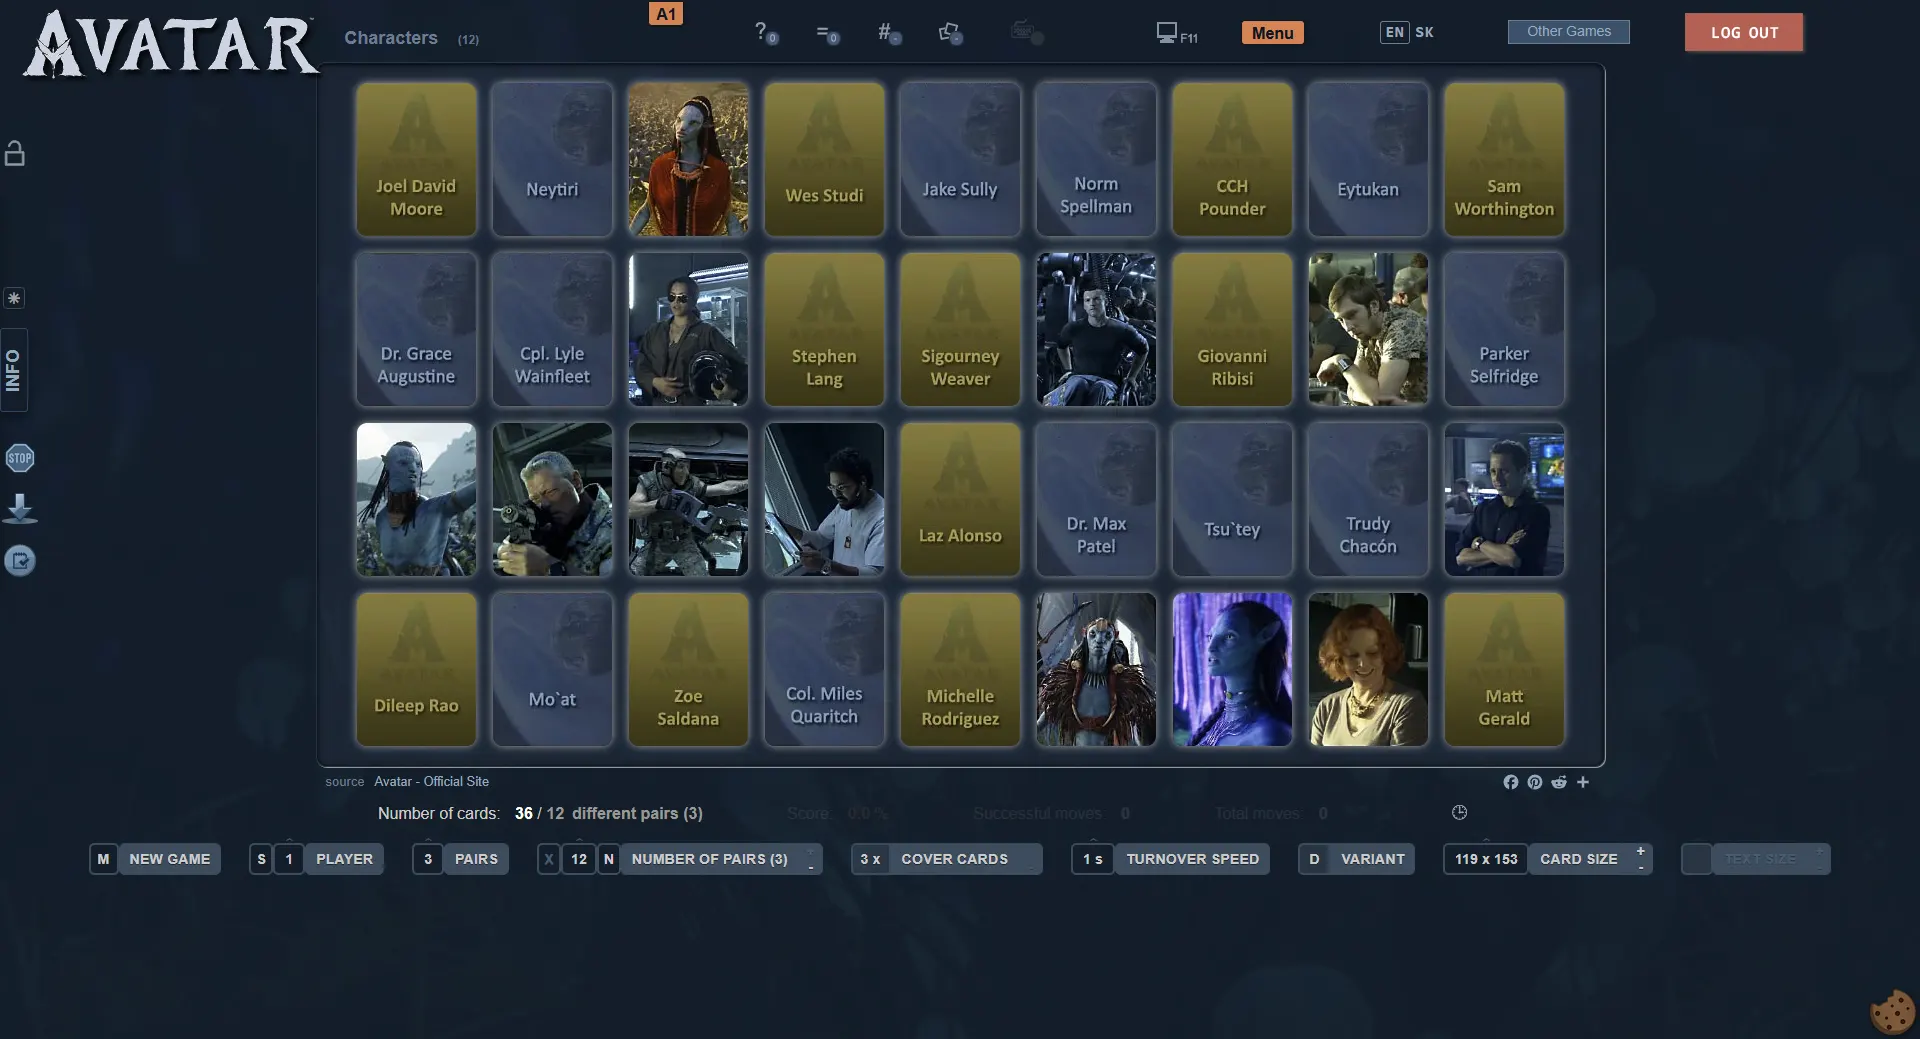The image size is (1920, 1039).
Task: Click the question mark hint icon
Action: pos(762,32)
